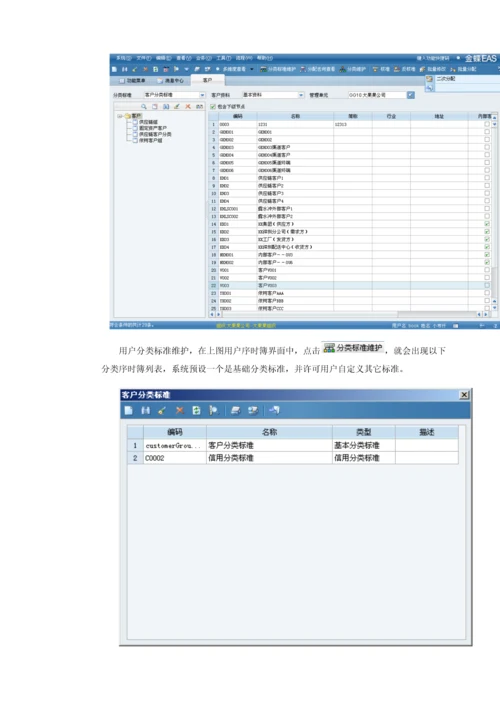Screen dimensions: 500x707
Task: Select 供应链客户分类 node in customer tree
Action: (155, 134)
